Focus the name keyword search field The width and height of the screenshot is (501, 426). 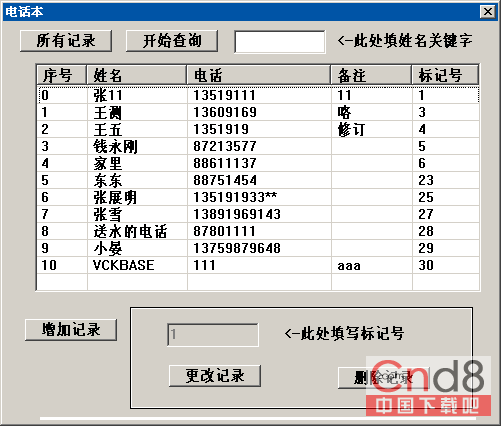[x=280, y=42]
